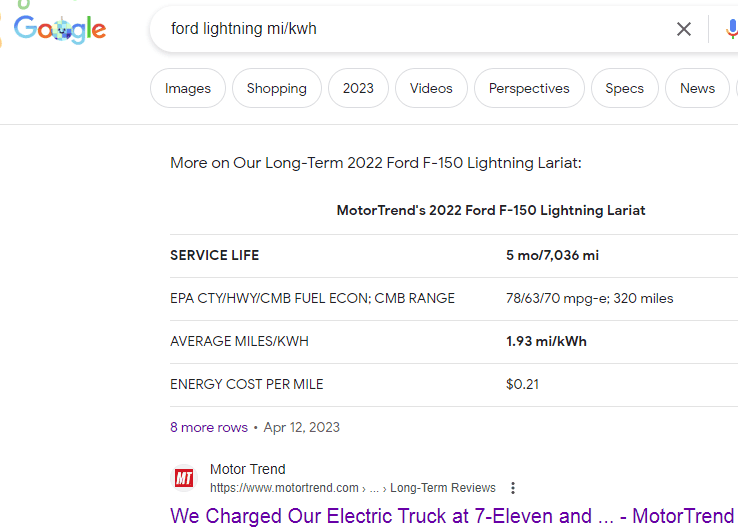Select the table heading MotorTrend's 2022 Ford F-150
Viewport: 738px width, 531px height.
pos(490,210)
